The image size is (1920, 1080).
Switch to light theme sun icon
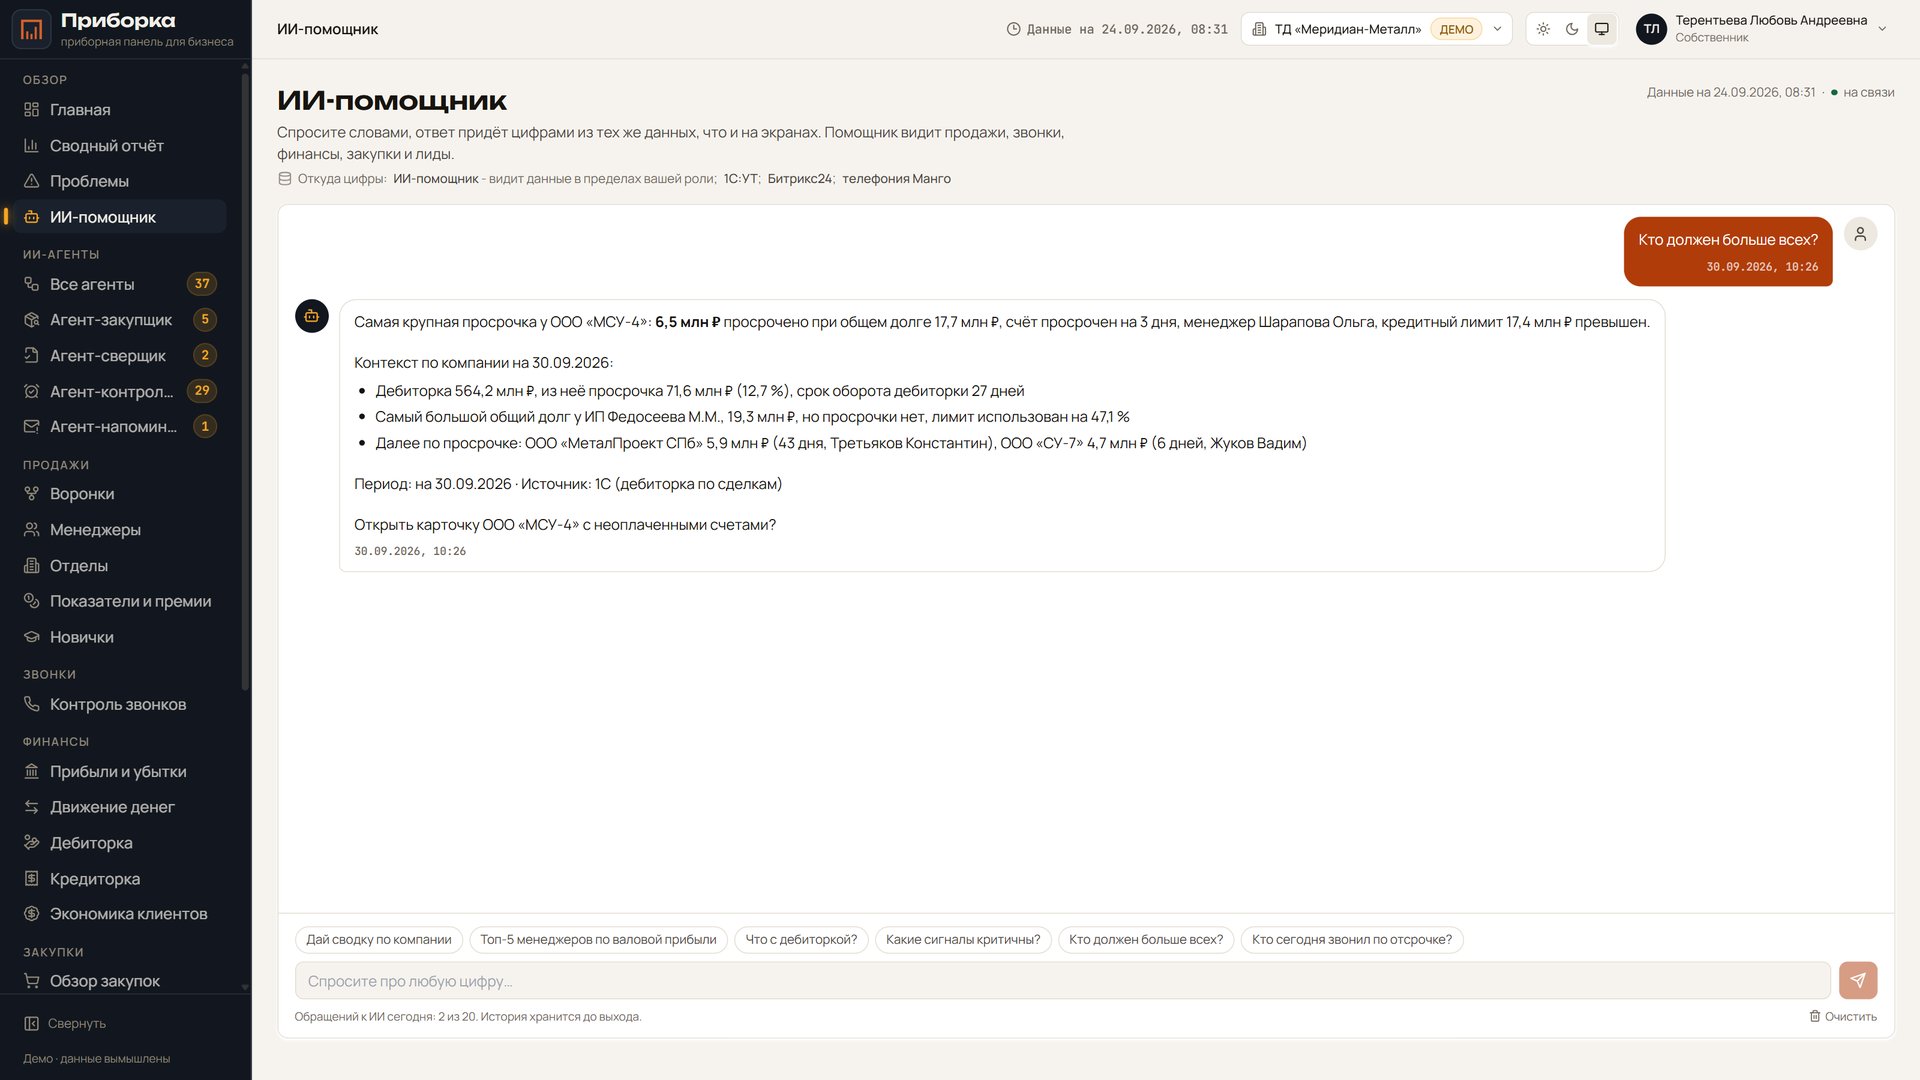coord(1543,29)
